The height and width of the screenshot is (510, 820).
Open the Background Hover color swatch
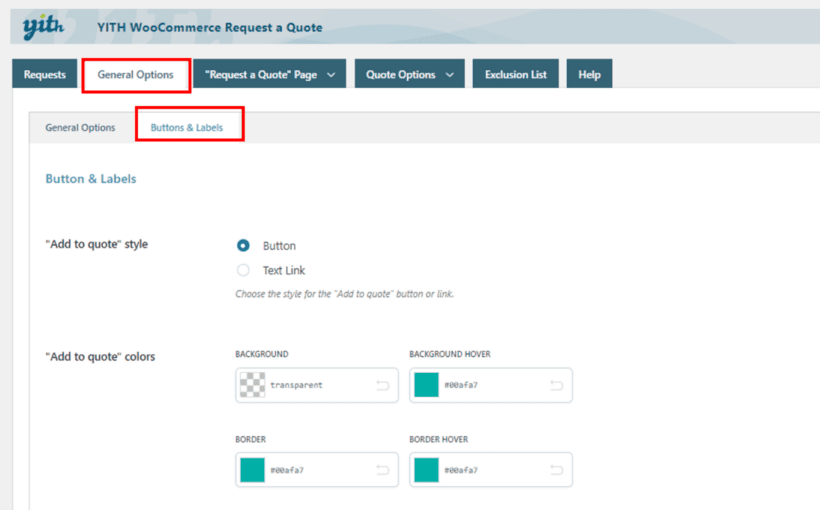click(x=426, y=385)
